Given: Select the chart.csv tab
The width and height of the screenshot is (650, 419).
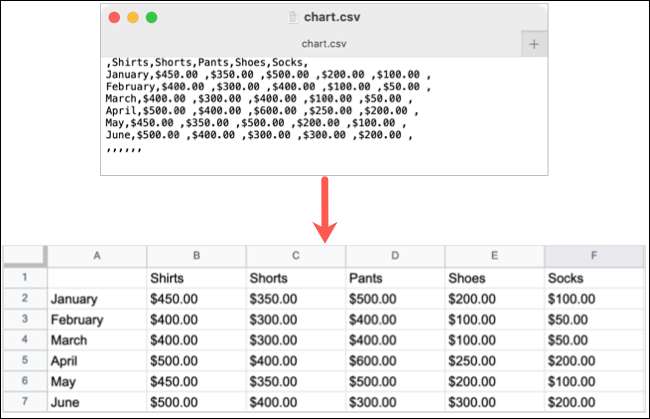Looking at the screenshot, I should (324, 44).
